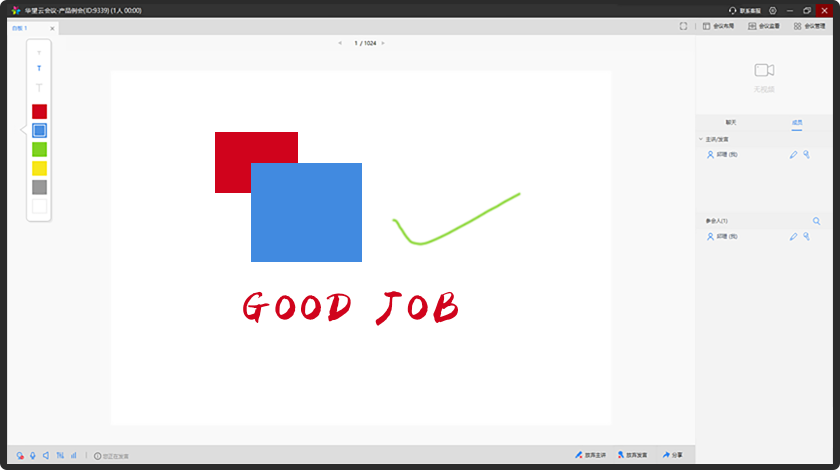
Task: Select the medium text size option
Action: pyautogui.click(x=39, y=69)
